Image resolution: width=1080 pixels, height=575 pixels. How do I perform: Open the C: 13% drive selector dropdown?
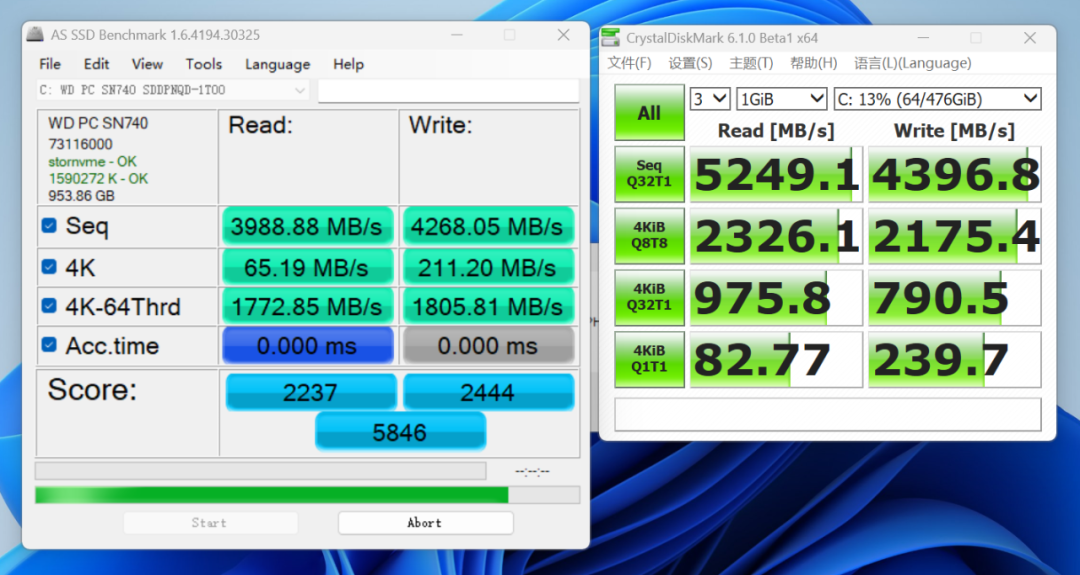(937, 99)
